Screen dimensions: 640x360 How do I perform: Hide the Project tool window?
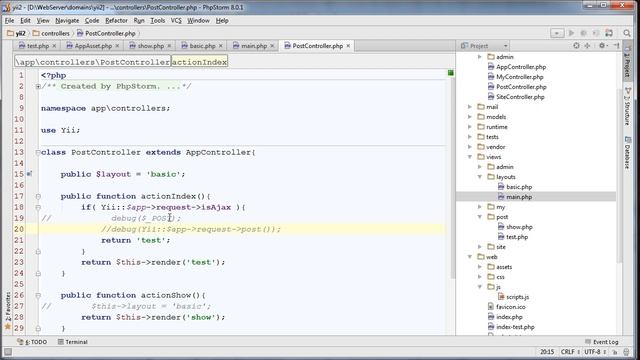pyautogui.click(x=616, y=46)
